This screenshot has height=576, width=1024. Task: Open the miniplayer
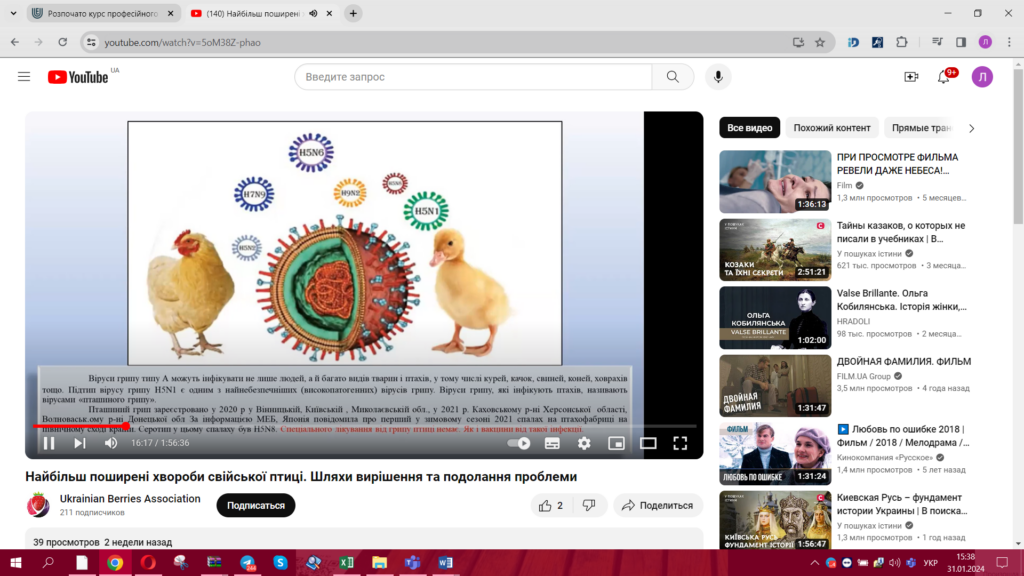click(616, 443)
